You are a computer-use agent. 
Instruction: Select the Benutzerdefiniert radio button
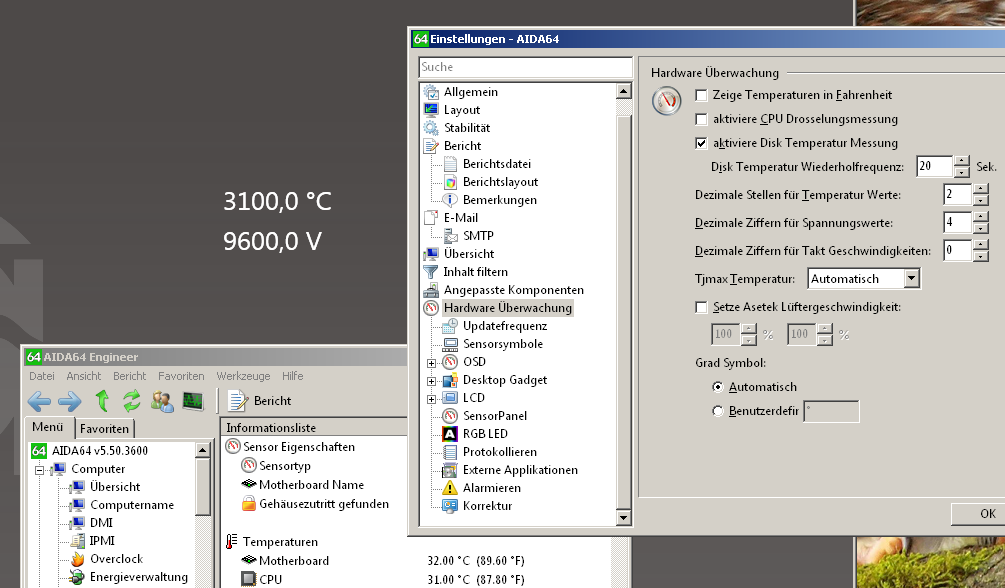click(x=718, y=411)
